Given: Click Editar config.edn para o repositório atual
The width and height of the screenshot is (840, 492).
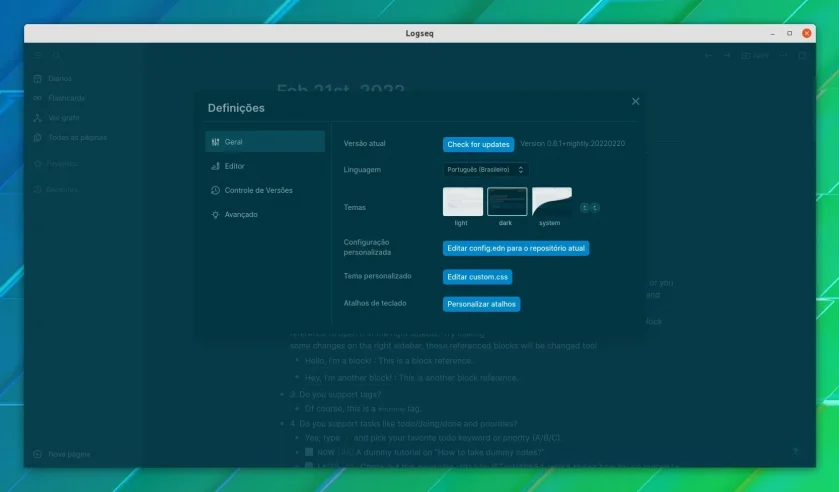Looking at the screenshot, I should pos(515,248).
